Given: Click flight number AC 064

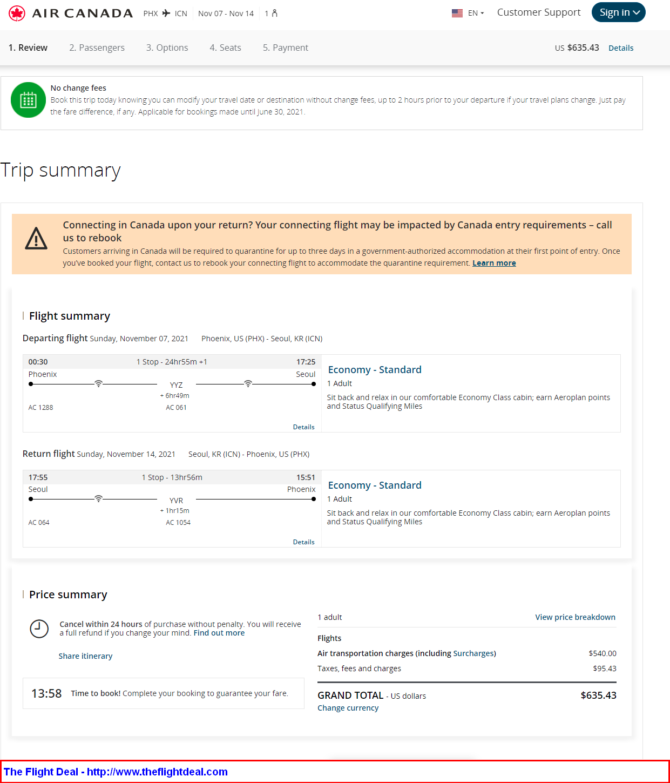Looking at the screenshot, I should coord(39,522).
